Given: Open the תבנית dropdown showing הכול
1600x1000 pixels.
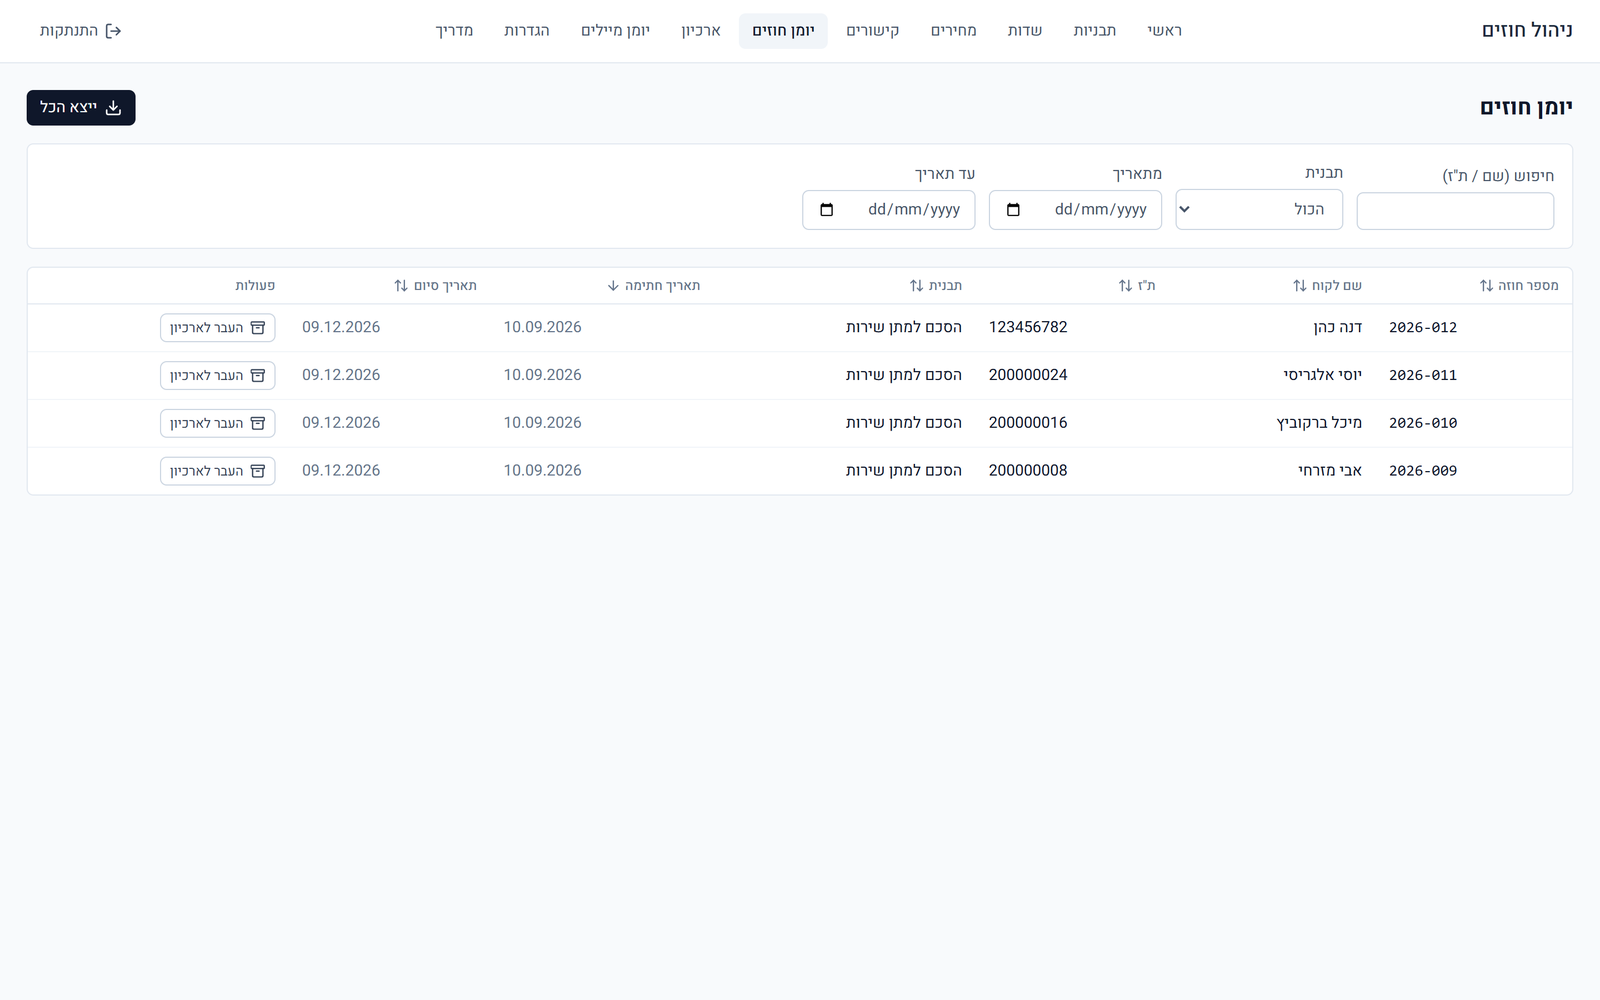Looking at the screenshot, I should click(1259, 210).
